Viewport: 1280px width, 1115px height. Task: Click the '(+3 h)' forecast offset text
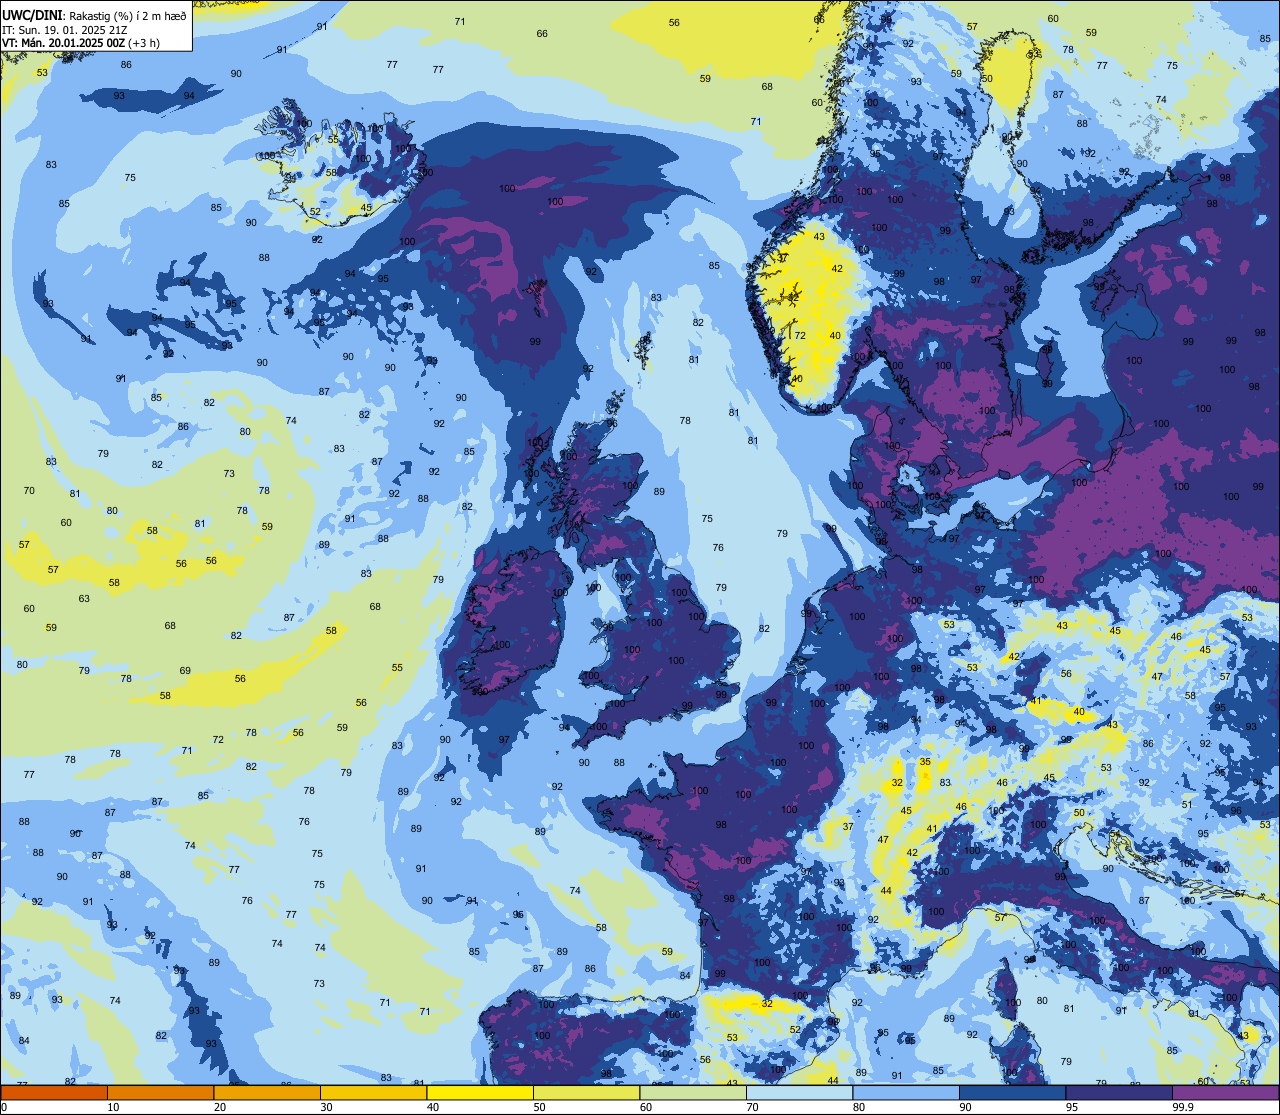coord(146,43)
